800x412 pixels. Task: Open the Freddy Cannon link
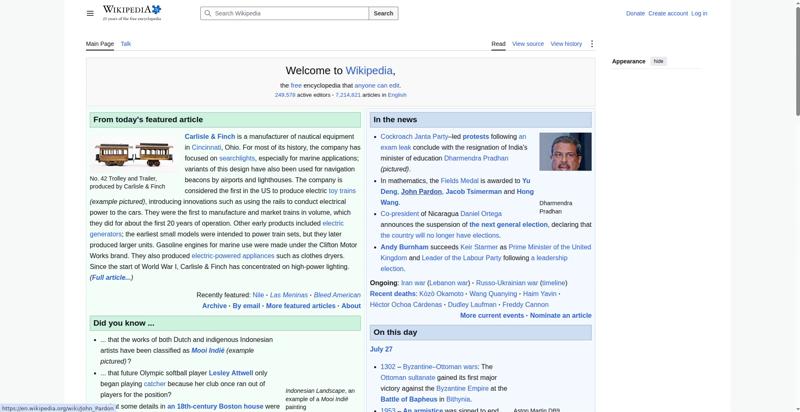coord(526,305)
